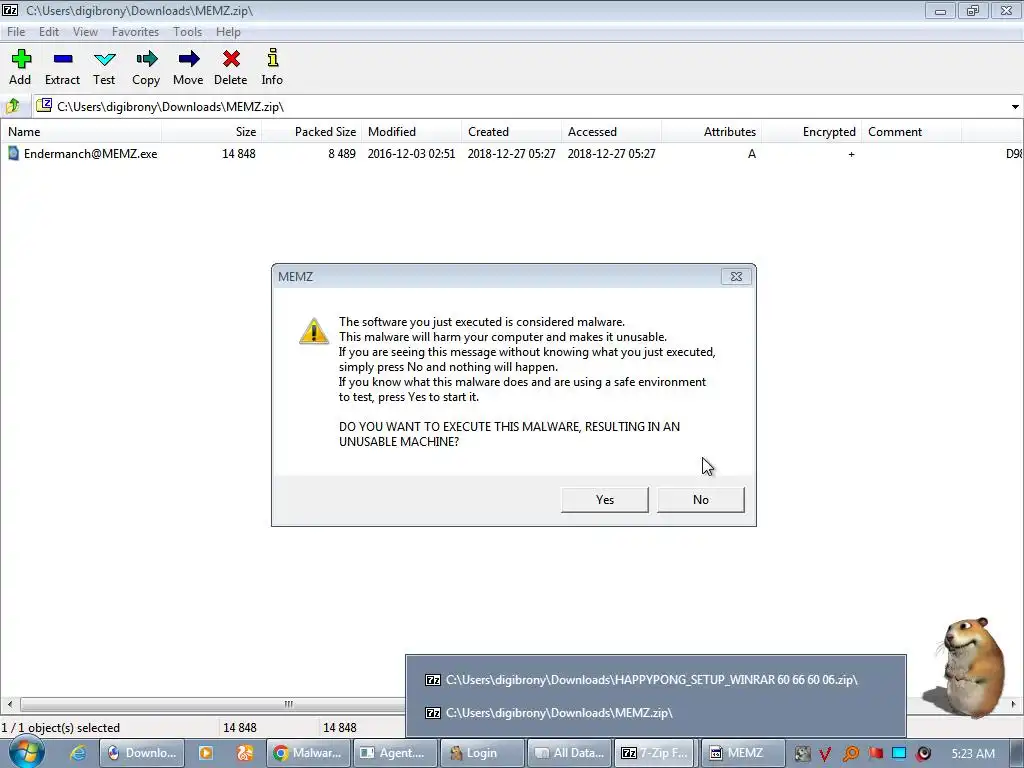The height and width of the screenshot is (768, 1024).
Task: Open the Windows Start menu
Action: click(x=26, y=752)
